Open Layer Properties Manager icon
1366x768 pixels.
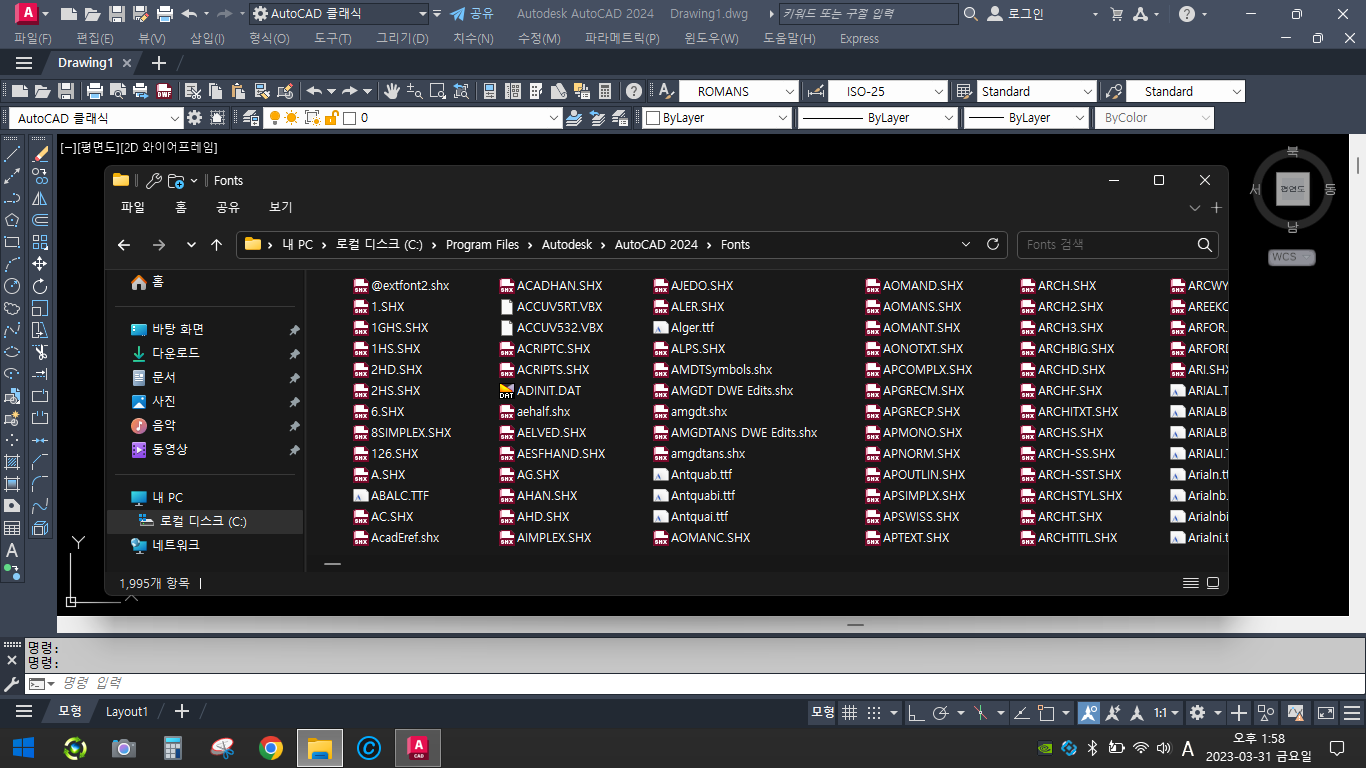tap(250, 118)
